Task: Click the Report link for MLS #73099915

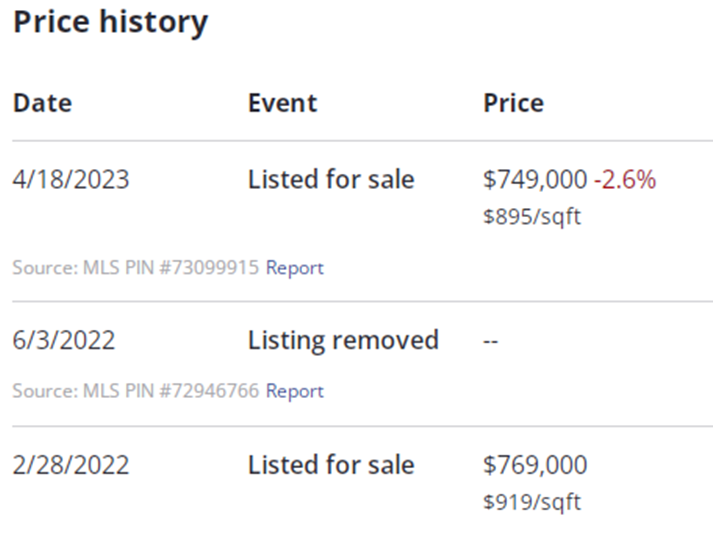Action: click(295, 268)
